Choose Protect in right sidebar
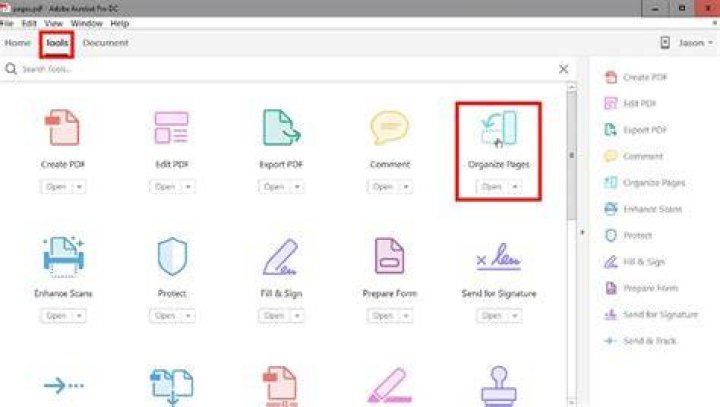The image size is (720, 407). (x=628, y=236)
